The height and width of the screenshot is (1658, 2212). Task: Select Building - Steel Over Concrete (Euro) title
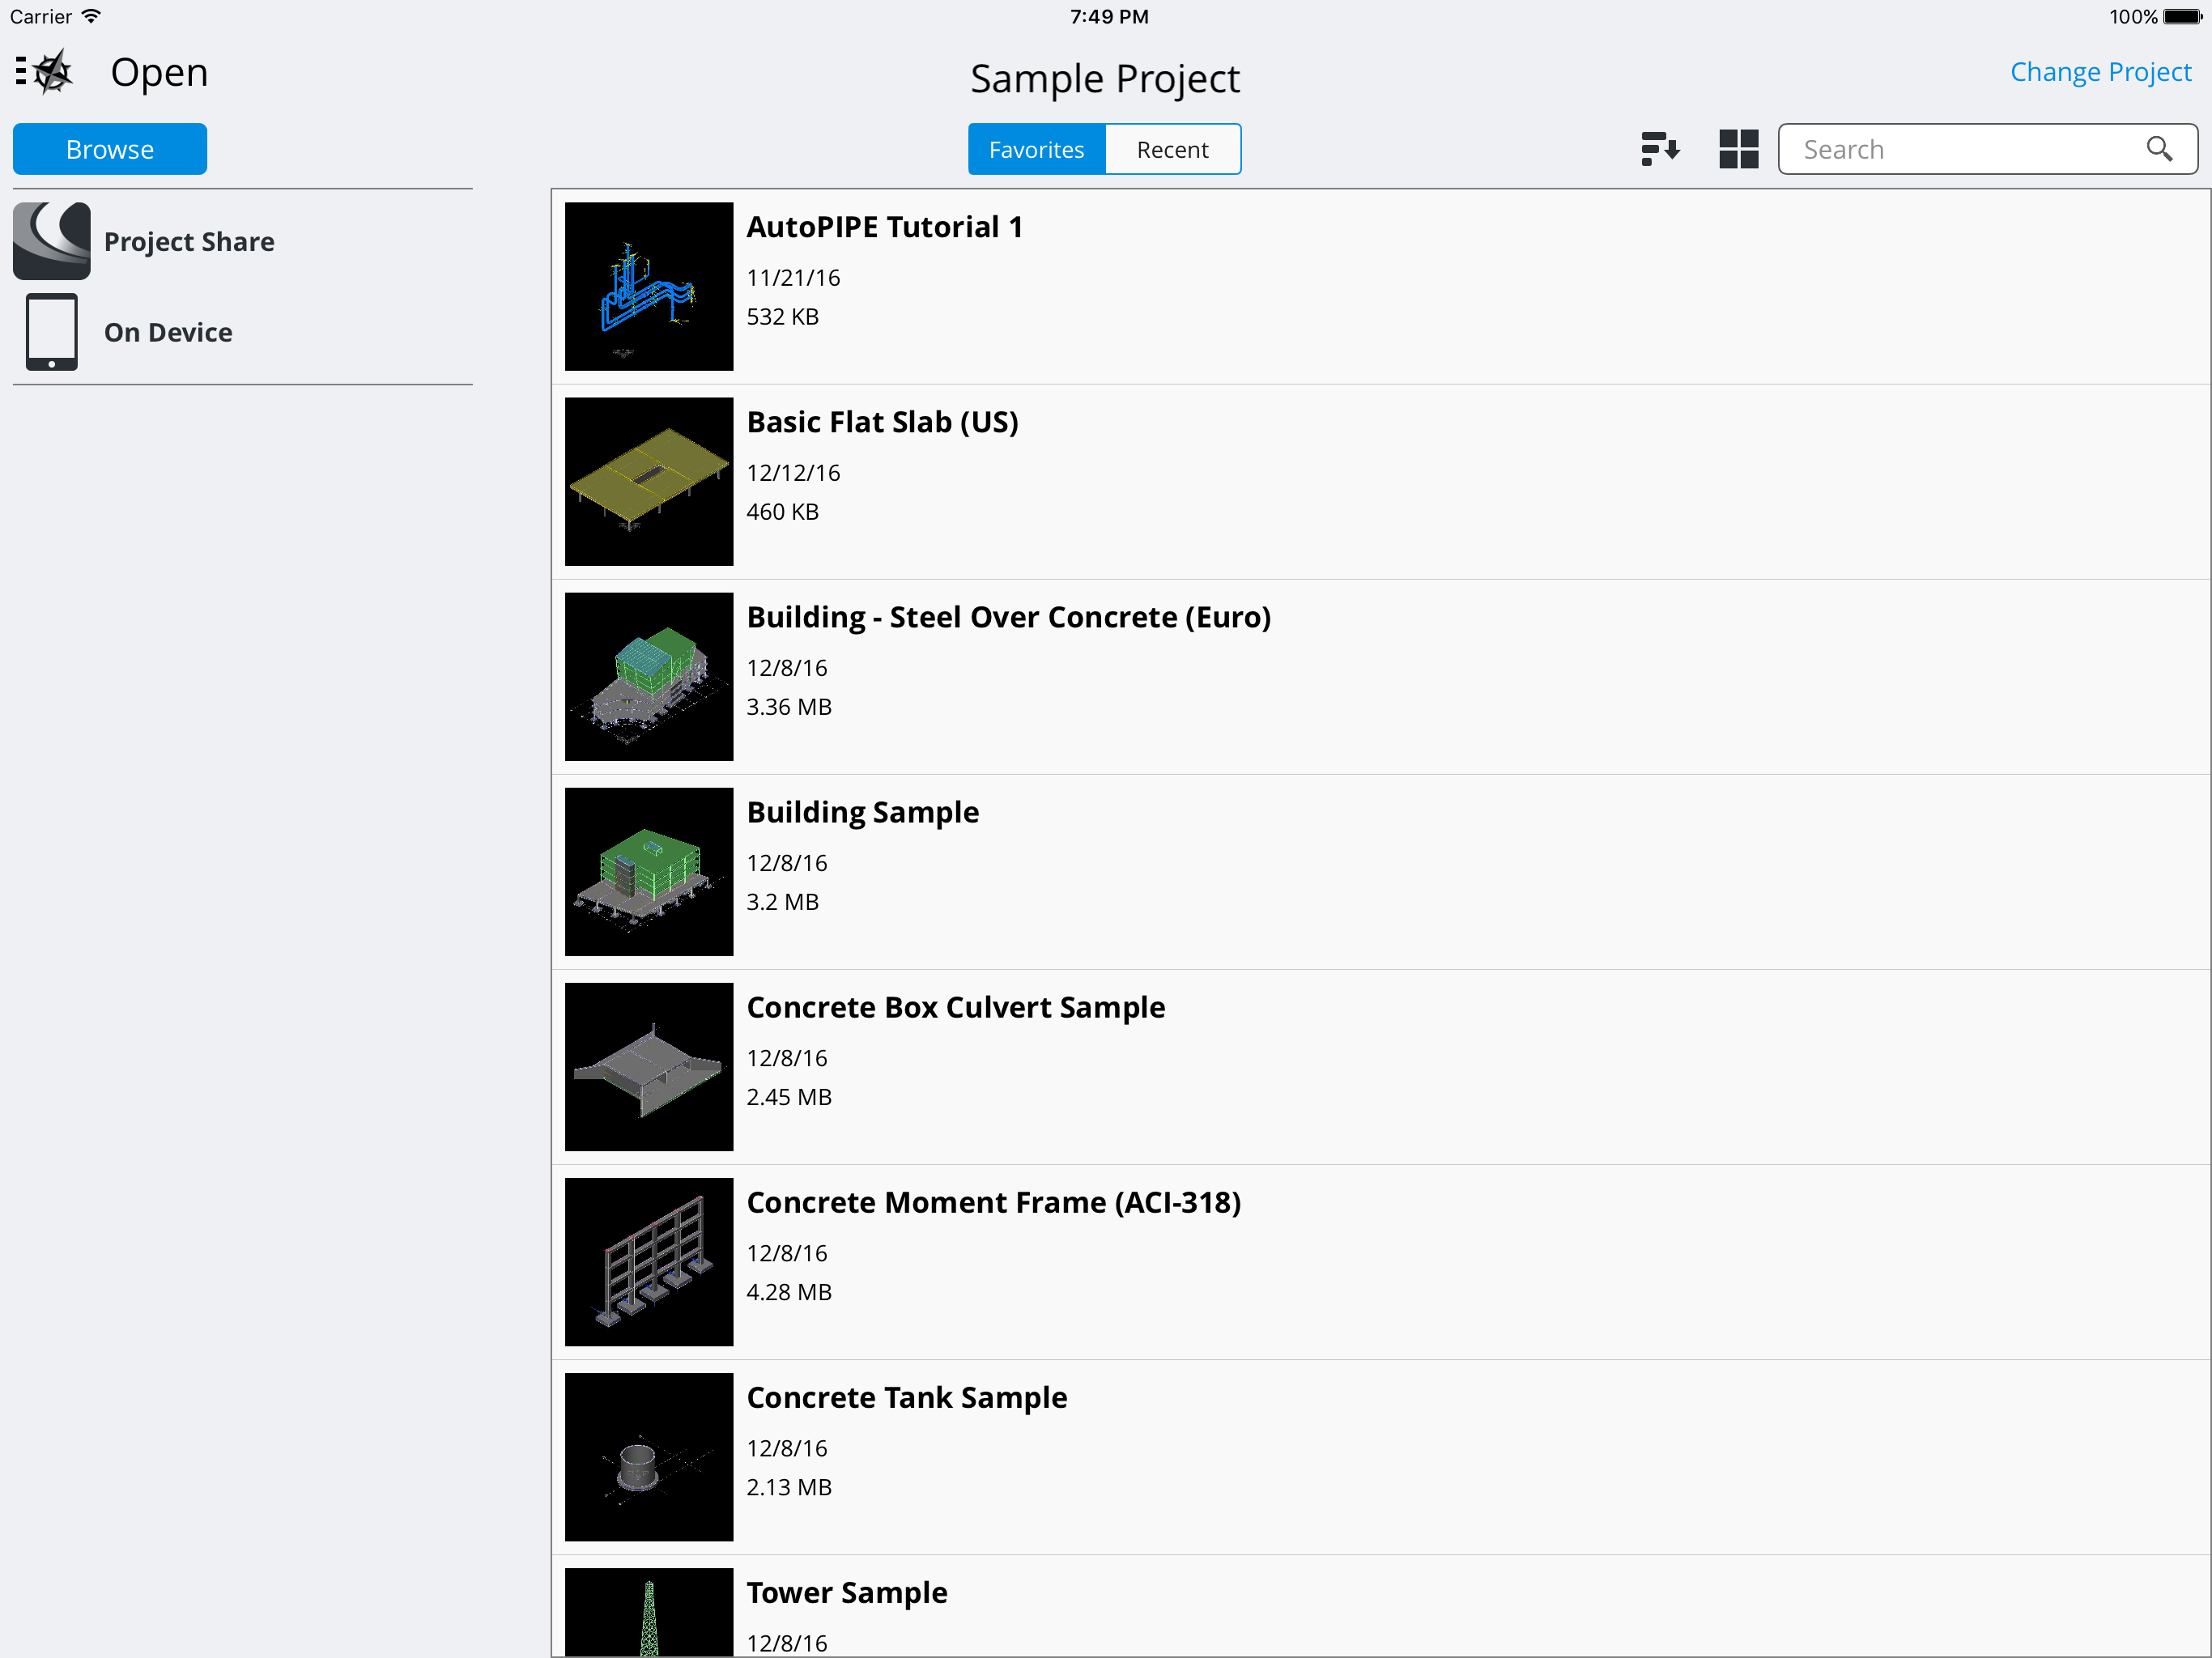[1009, 617]
